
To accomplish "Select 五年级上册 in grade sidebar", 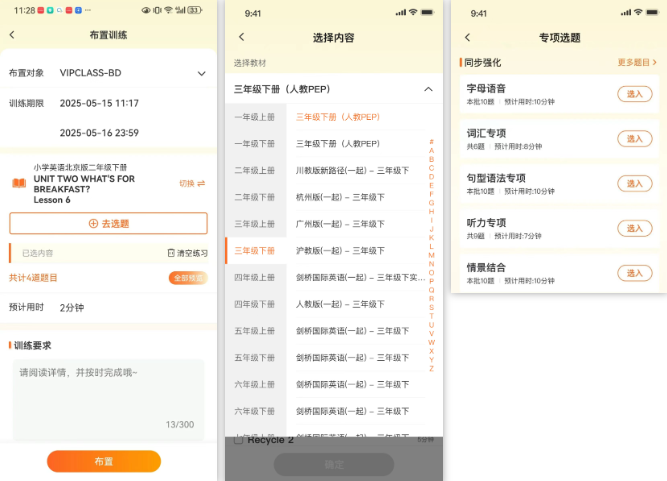I will 255,331.
